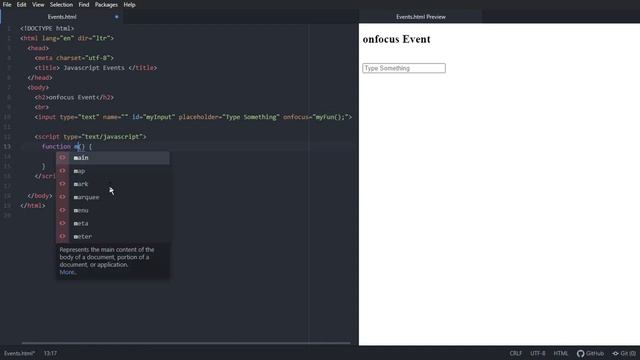Image resolution: width=640 pixels, height=360 pixels.
Task: Click the 'onfocus Event' heading in preview
Action: pos(396,39)
